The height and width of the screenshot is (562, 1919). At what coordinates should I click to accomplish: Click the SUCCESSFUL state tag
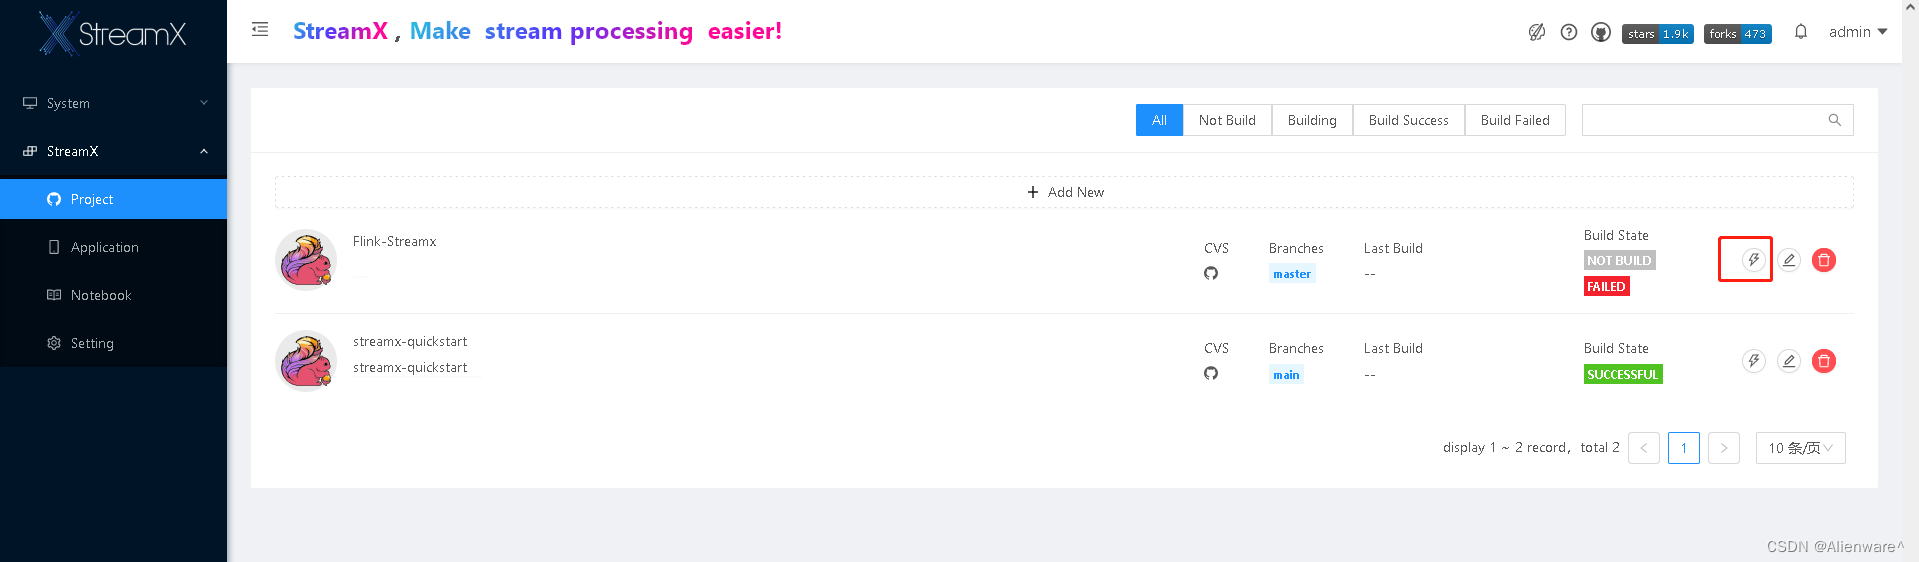click(x=1622, y=374)
